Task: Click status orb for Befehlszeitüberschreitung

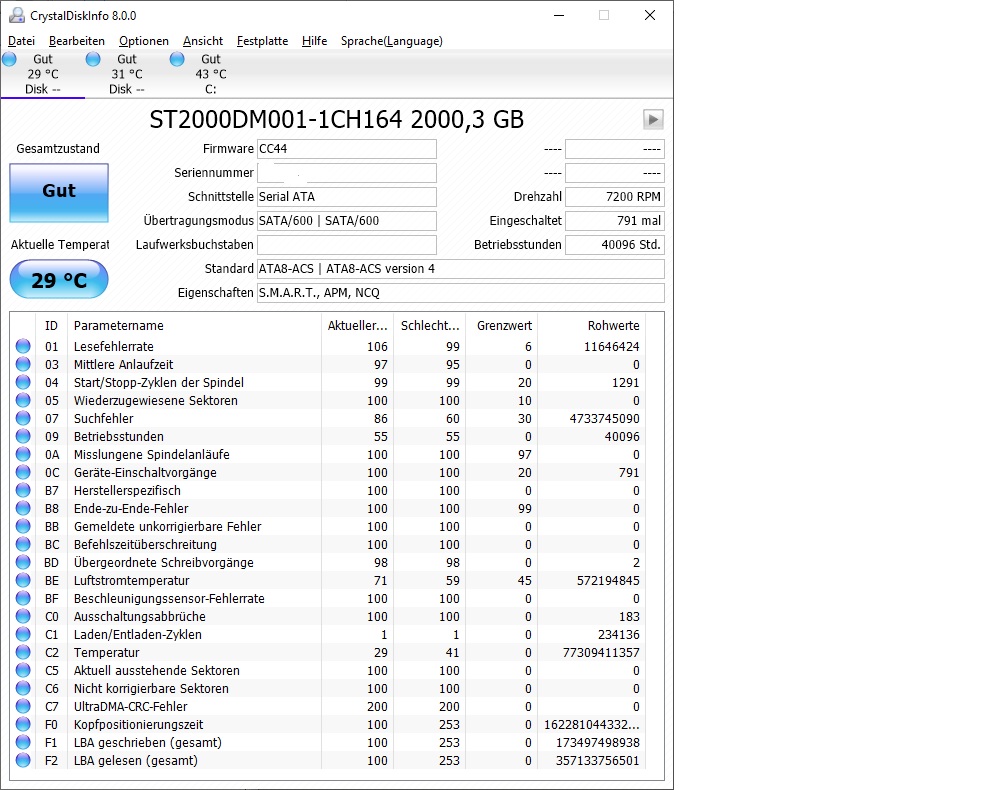Action: [23, 544]
